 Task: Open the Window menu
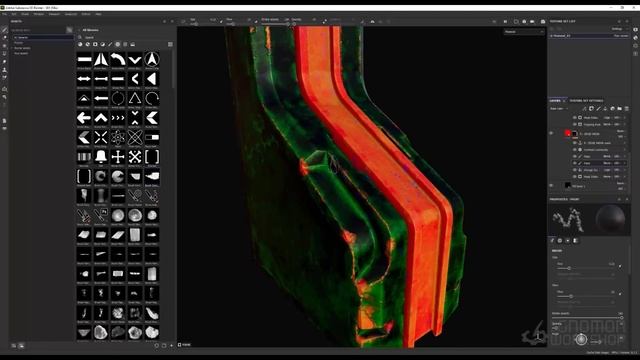[x=39, y=14]
